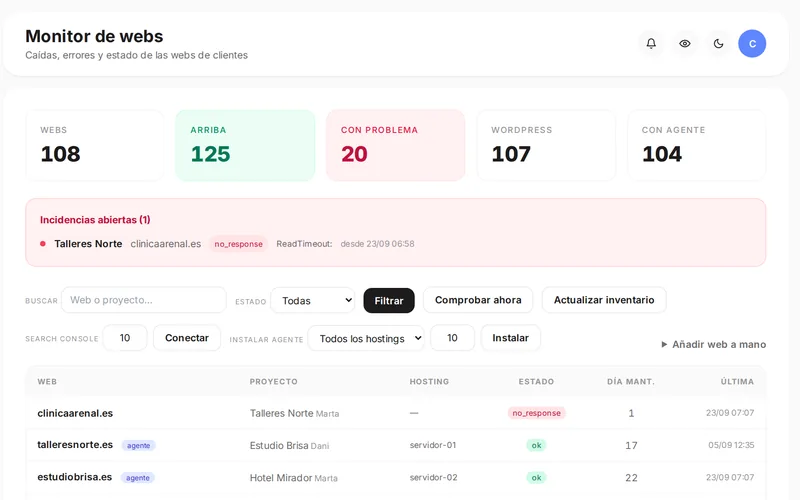
Task: Click the Día mant. column header
Action: pyautogui.click(x=631, y=382)
